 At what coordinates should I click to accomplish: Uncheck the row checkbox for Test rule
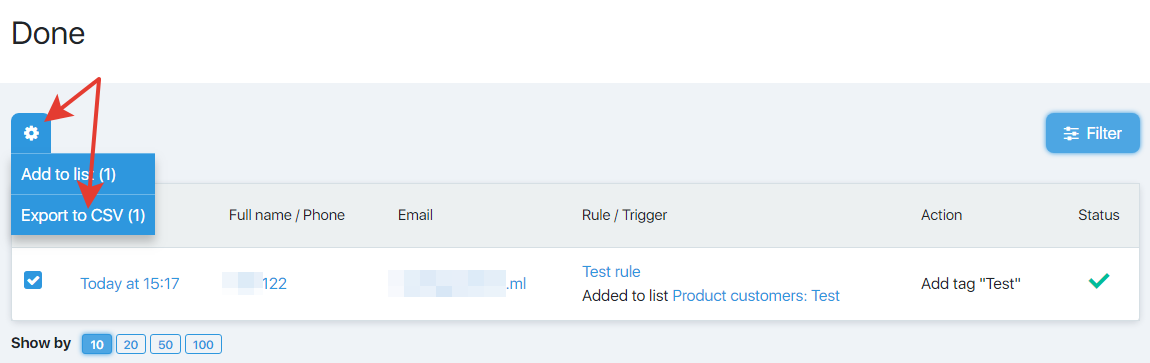click(33, 280)
